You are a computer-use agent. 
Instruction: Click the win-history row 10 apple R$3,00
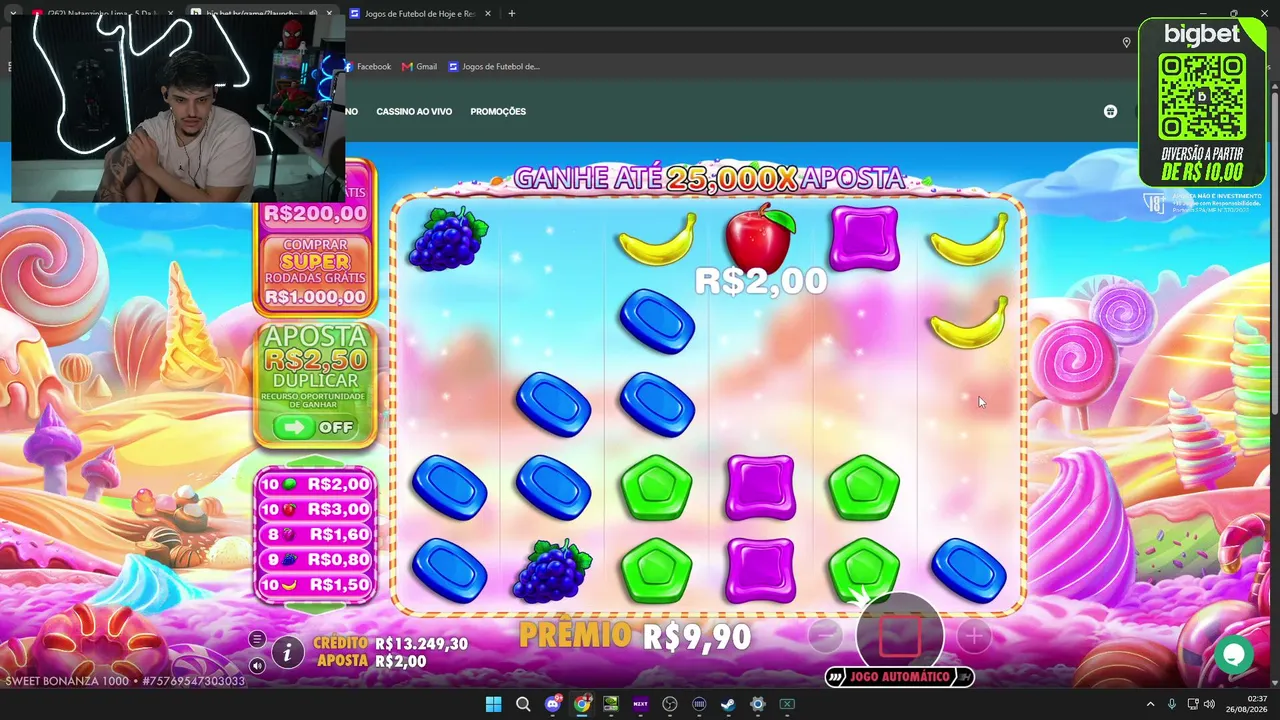click(315, 509)
